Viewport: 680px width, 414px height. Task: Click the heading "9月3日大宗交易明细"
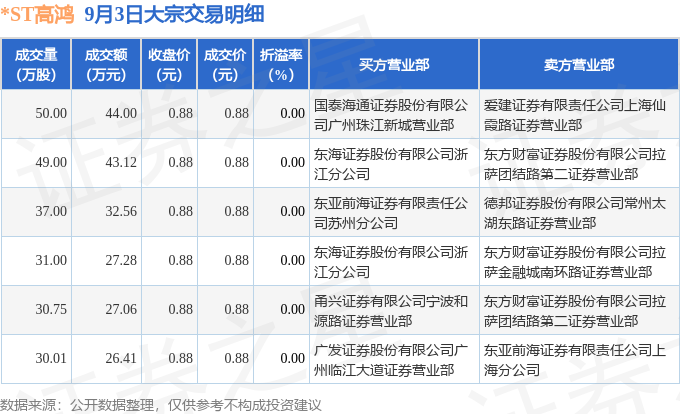click(x=174, y=15)
